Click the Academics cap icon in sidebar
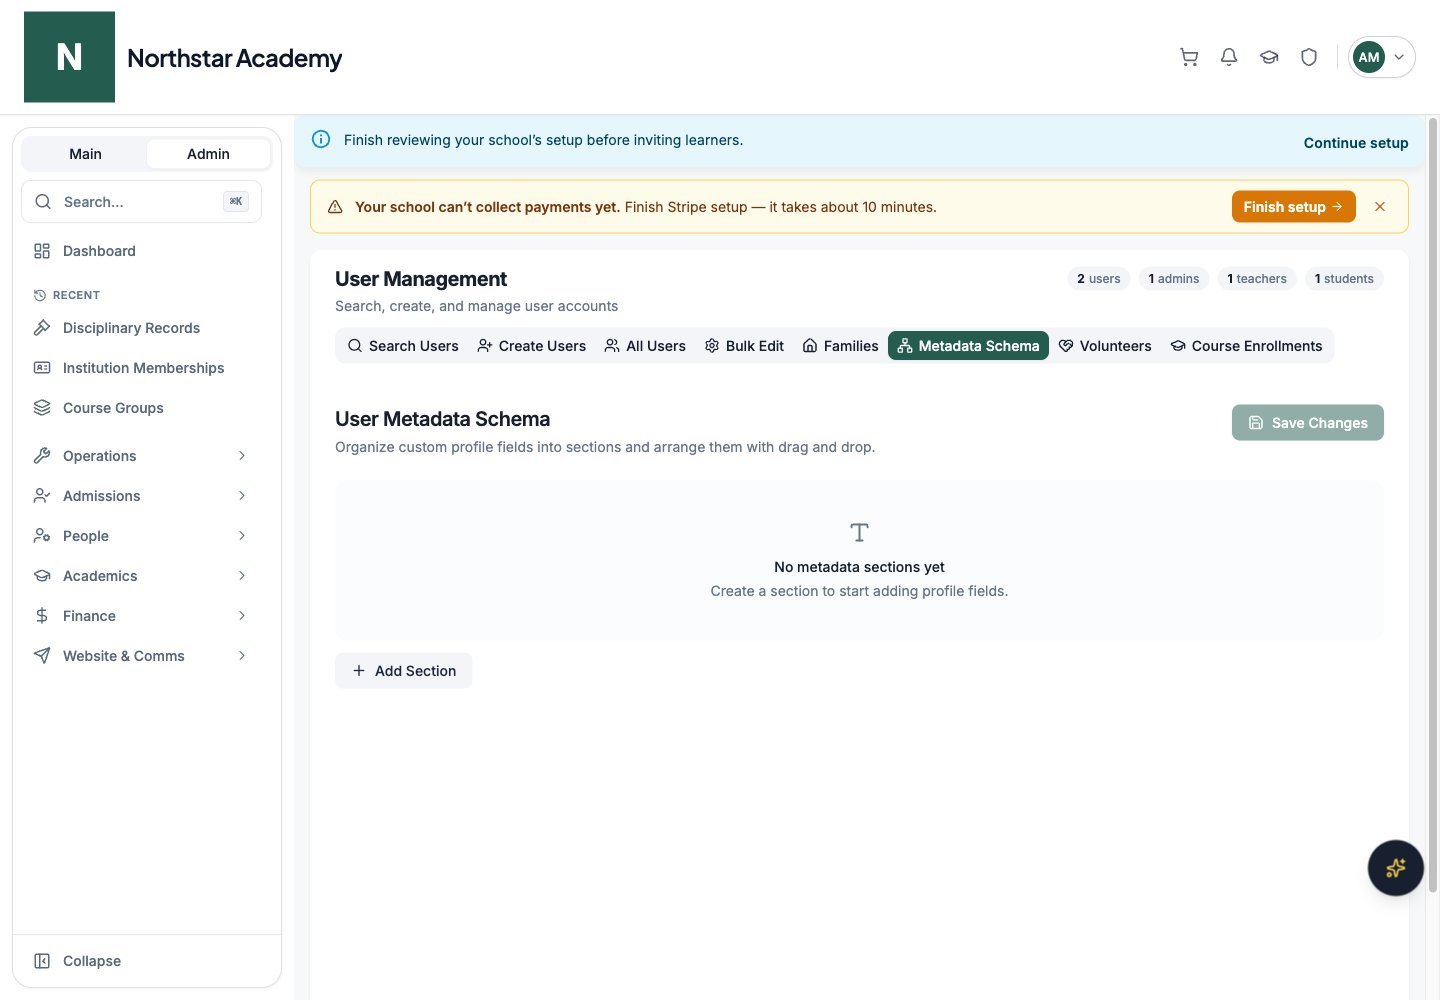The width and height of the screenshot is (1440, 1000). tap(42, 576)
